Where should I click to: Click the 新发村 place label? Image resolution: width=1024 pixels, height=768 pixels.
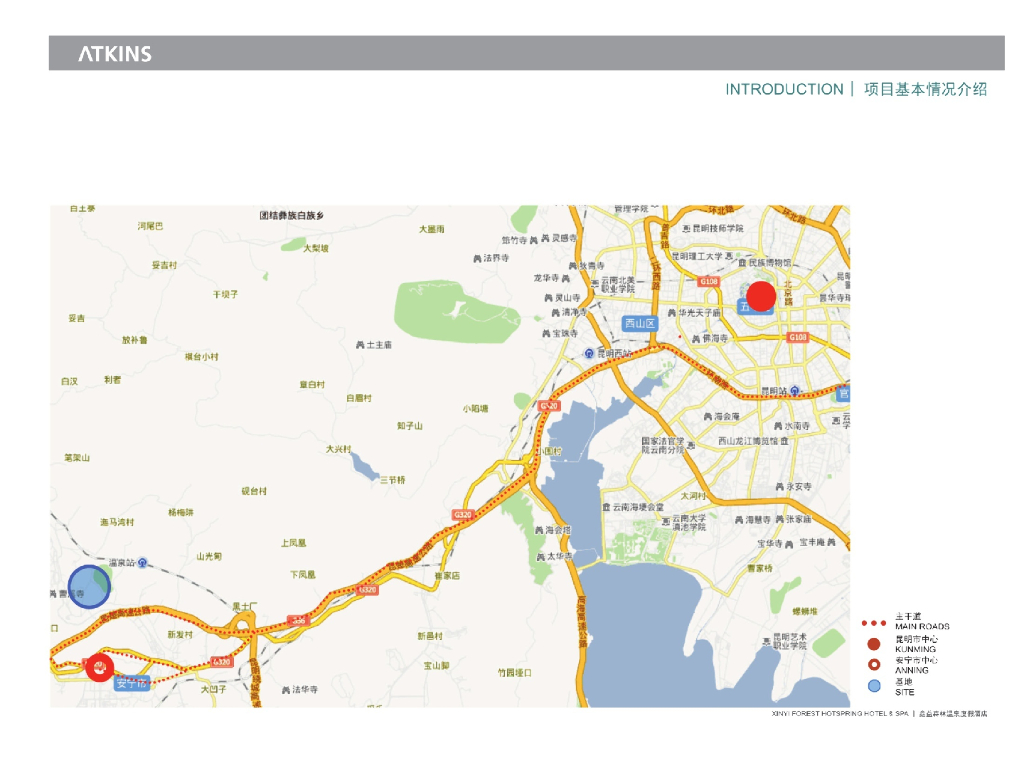point(180,635)
